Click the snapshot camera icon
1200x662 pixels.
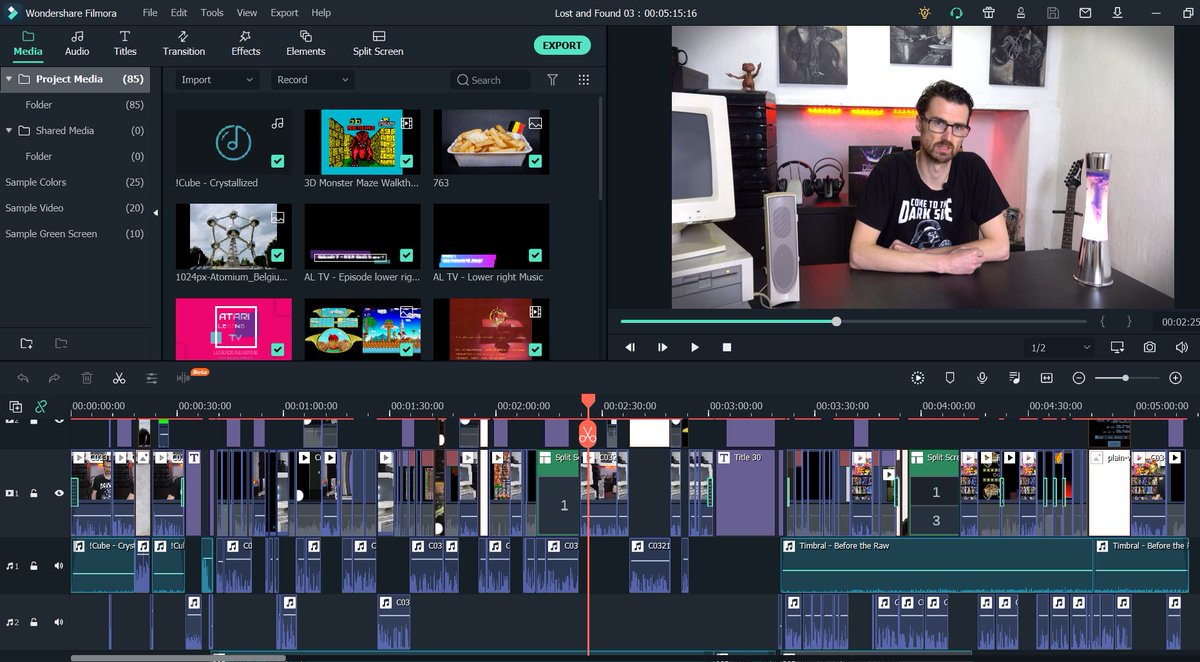1150,347
